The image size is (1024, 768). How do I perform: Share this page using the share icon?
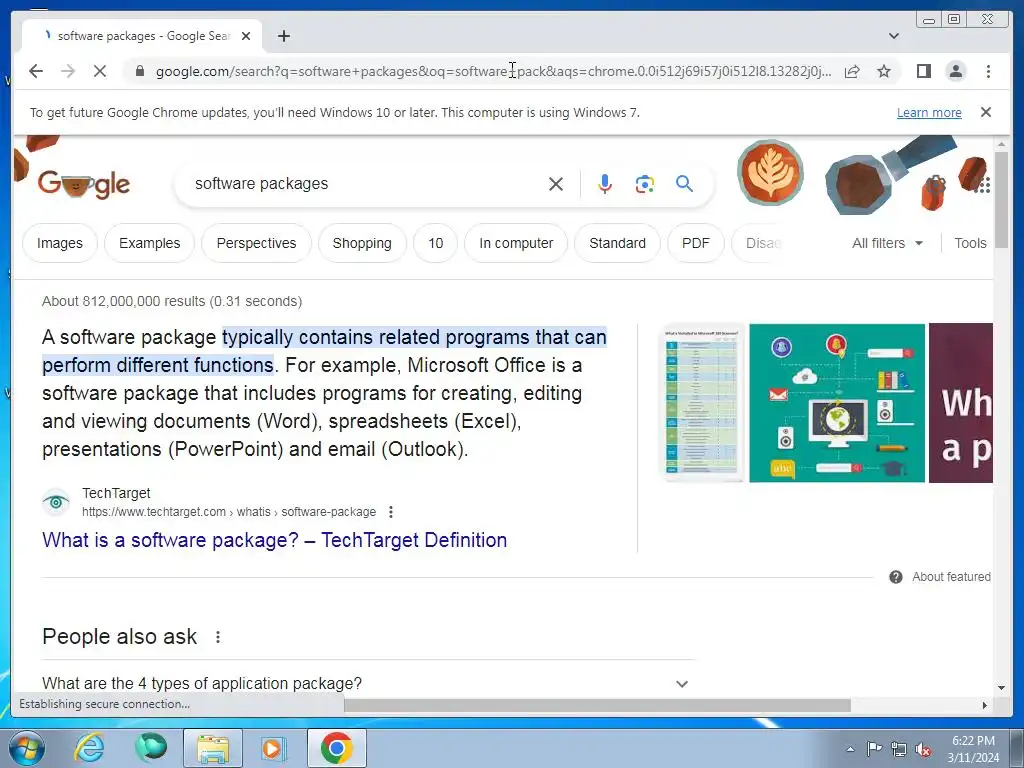(x=852, y=71)
